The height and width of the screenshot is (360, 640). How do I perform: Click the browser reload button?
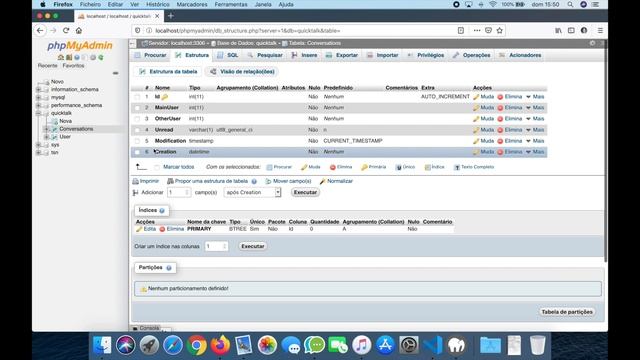click(66, 31)
